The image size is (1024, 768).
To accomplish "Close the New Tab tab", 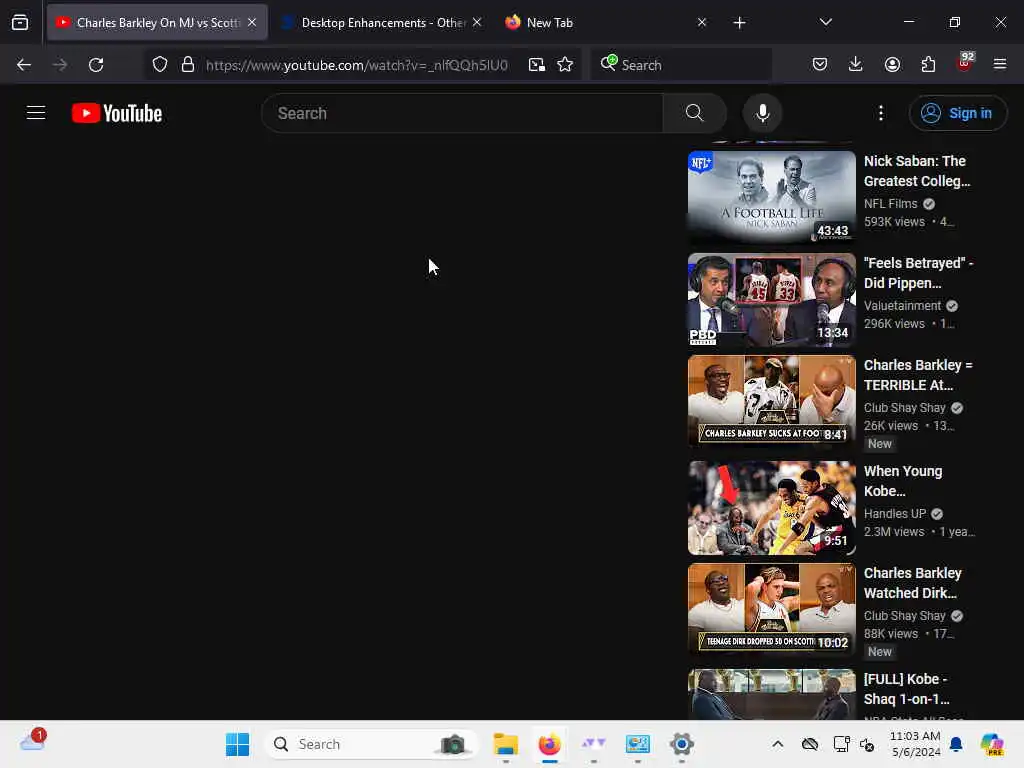I will (702, 22).
